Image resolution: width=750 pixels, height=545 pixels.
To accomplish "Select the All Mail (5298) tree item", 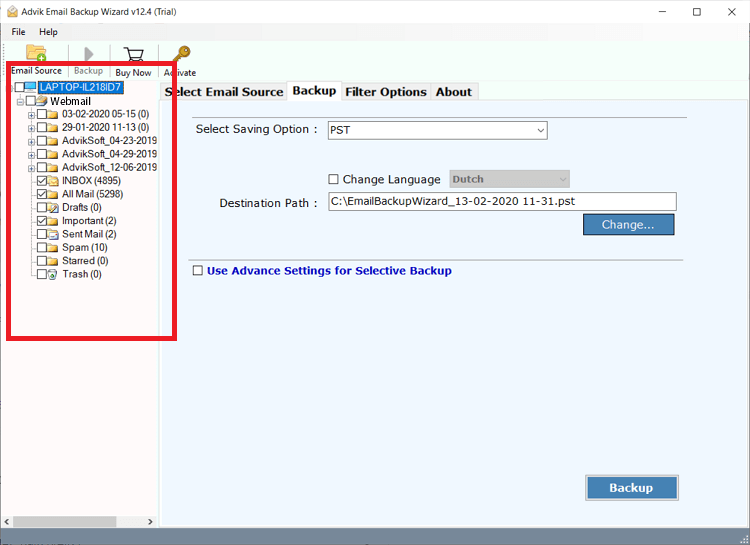I will [92, 194].
